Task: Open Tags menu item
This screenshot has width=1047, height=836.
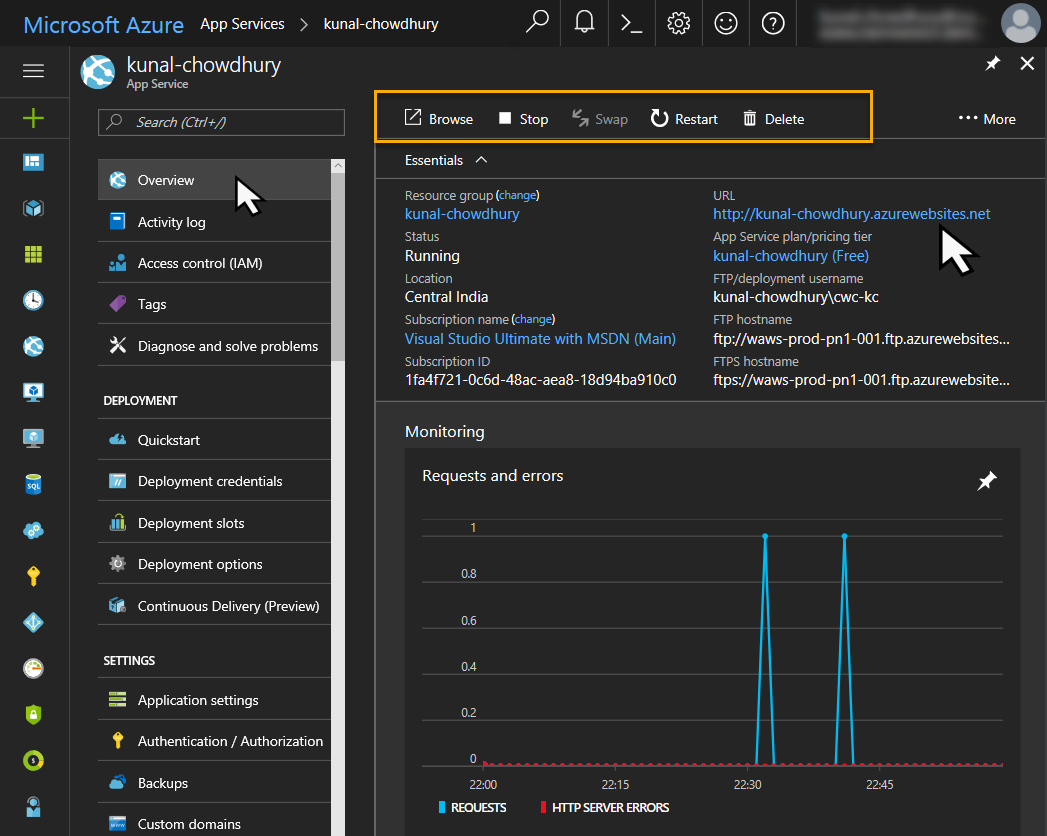Action: pos(214,304)
